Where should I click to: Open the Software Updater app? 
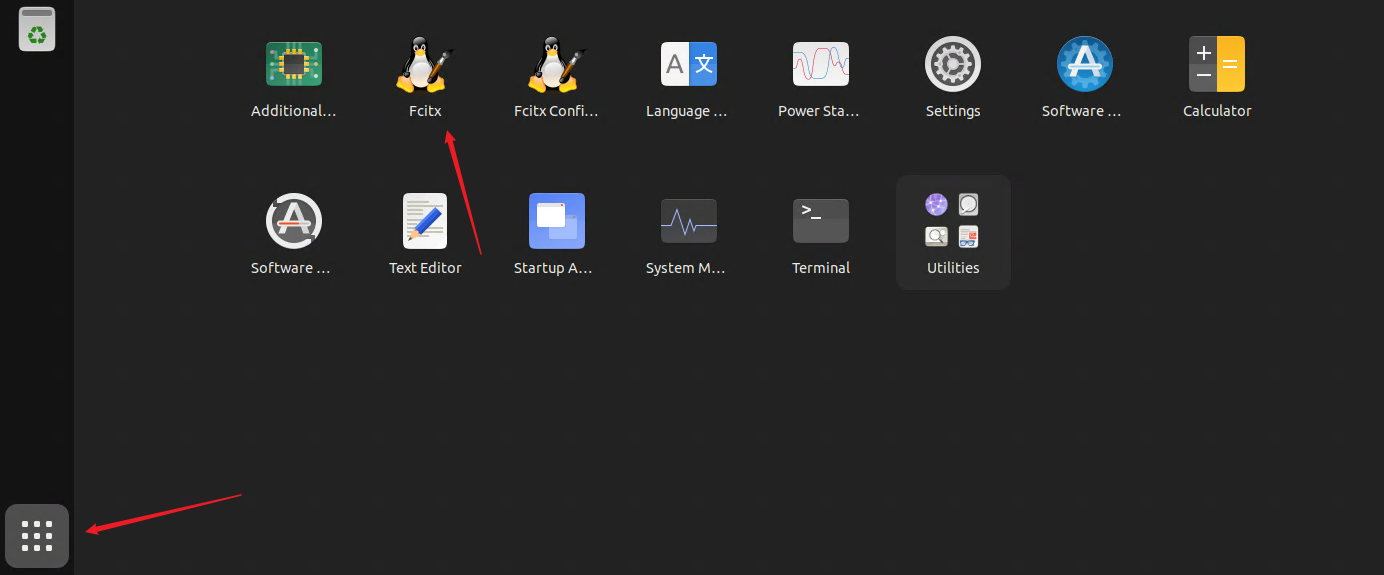pyautogui.click(x=293, y=221)
